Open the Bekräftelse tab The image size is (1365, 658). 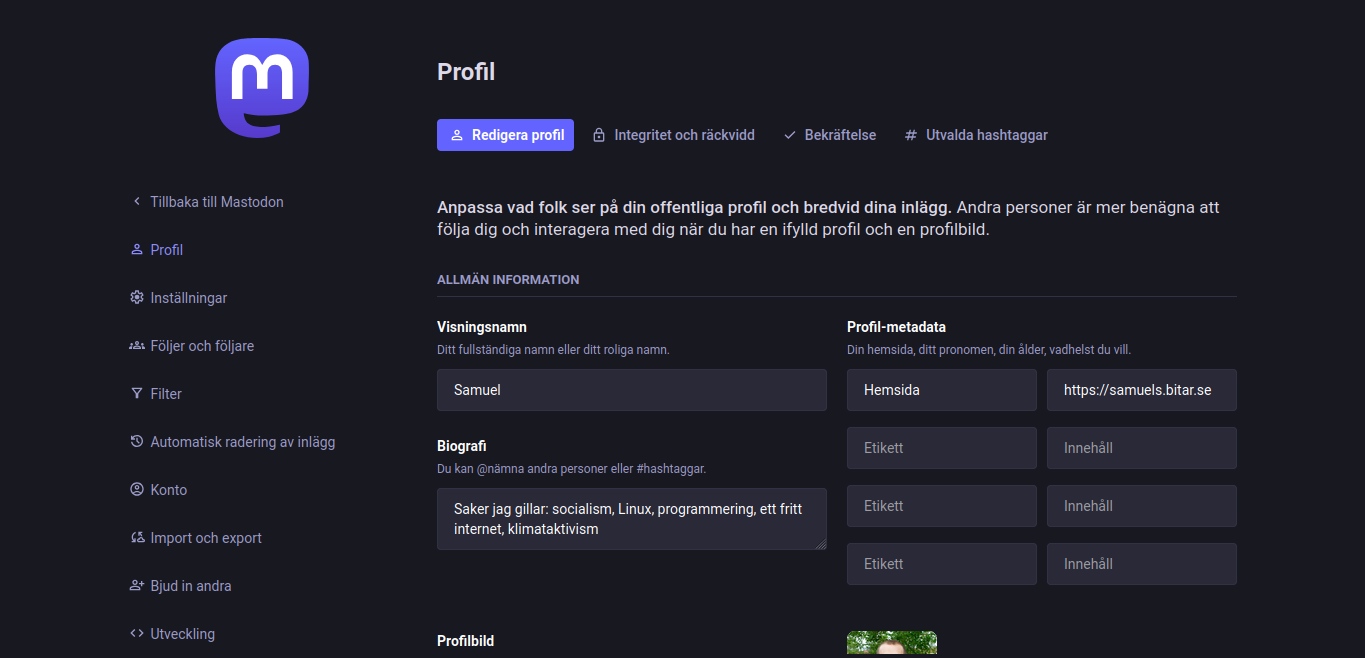coord(829,134)
